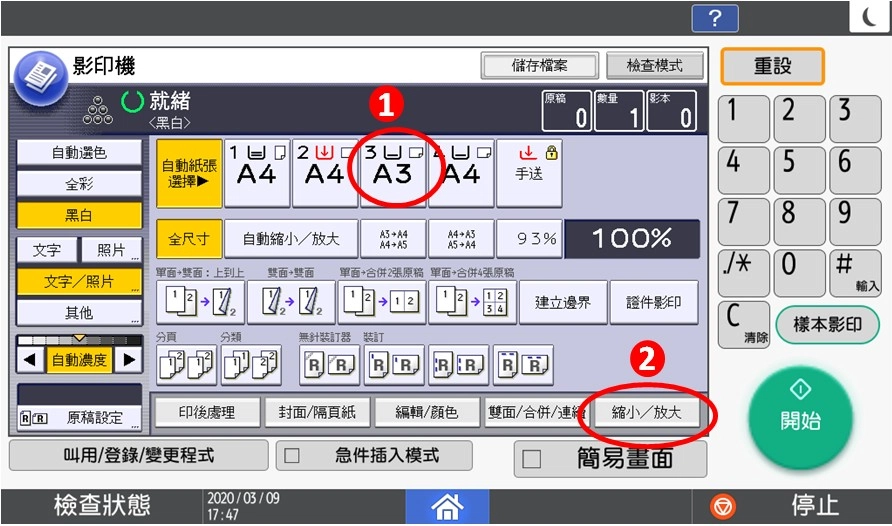The height and width of the screenshot is (526, 892).
Task: Choose 2-sided to 2-sided duplex icon
Action: [x=291, y=302]
